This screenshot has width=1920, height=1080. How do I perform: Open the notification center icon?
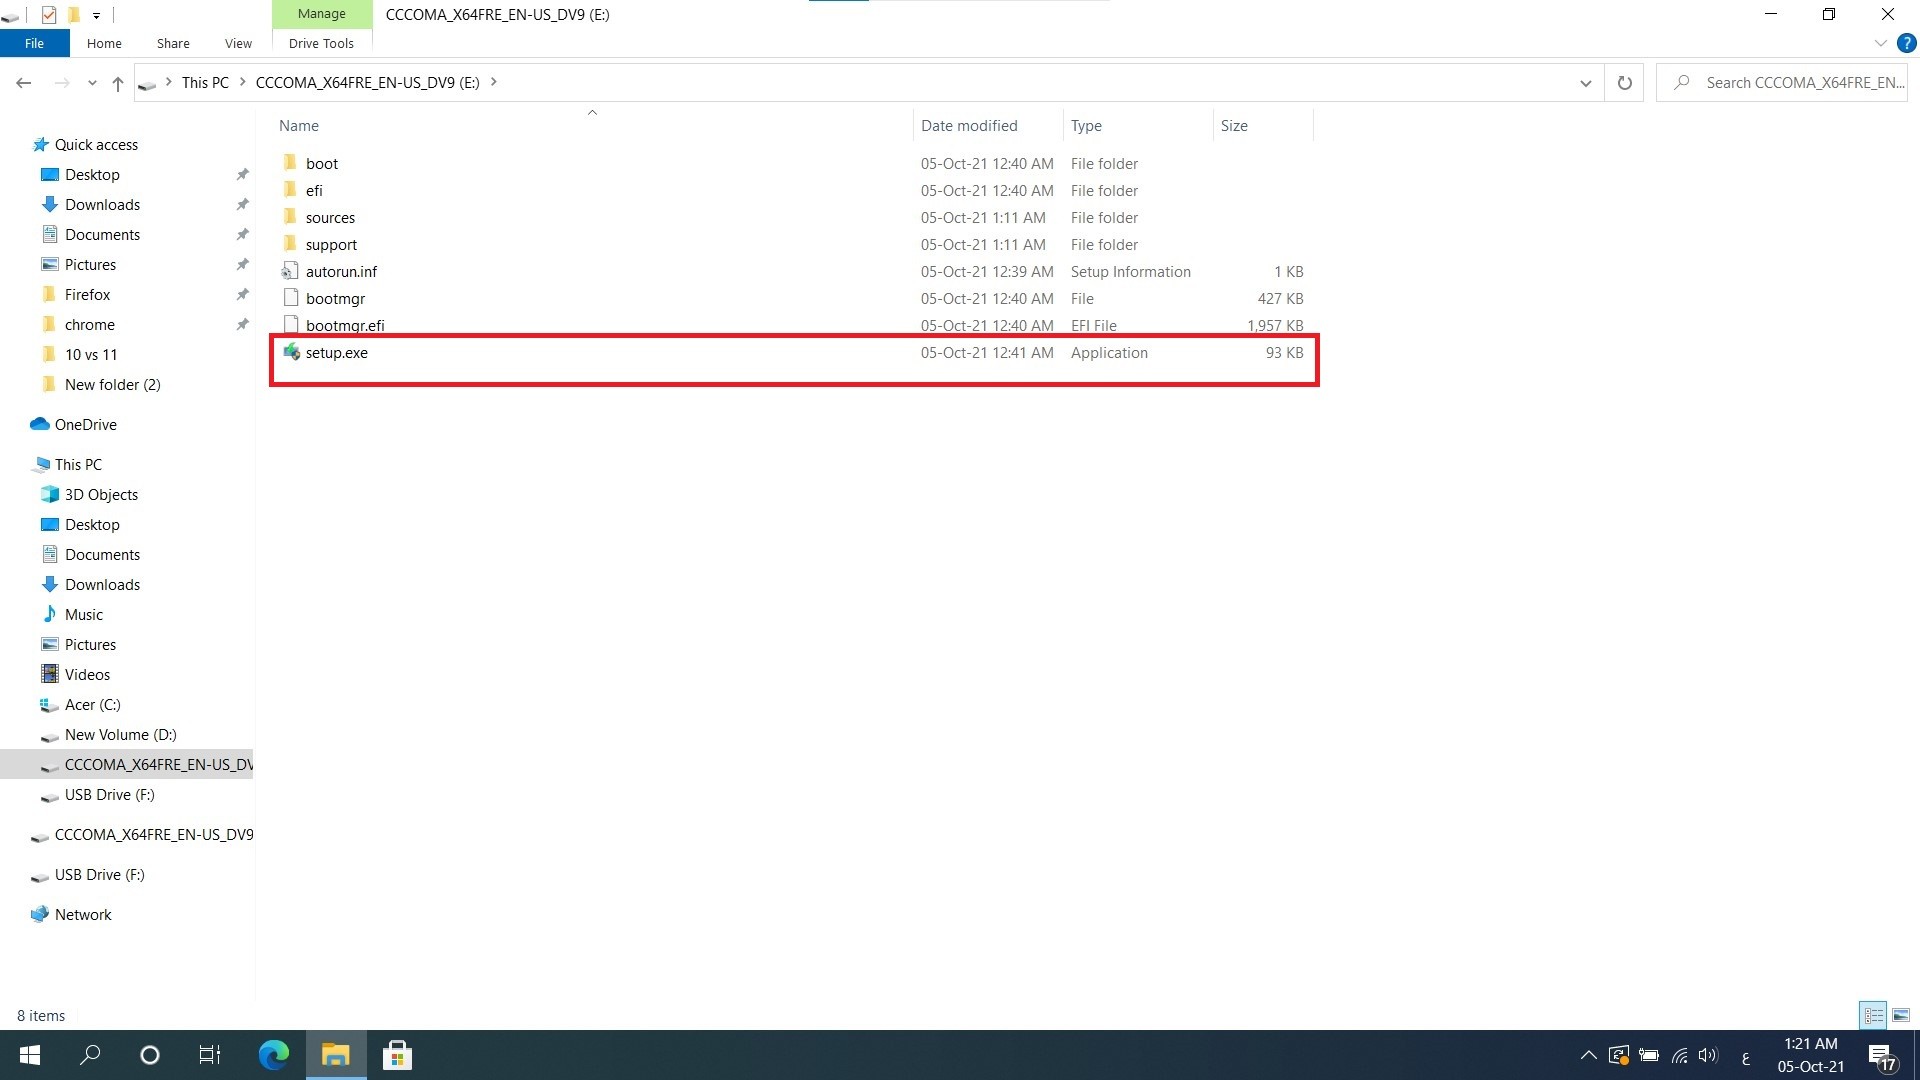(x=1881, y=1056)
